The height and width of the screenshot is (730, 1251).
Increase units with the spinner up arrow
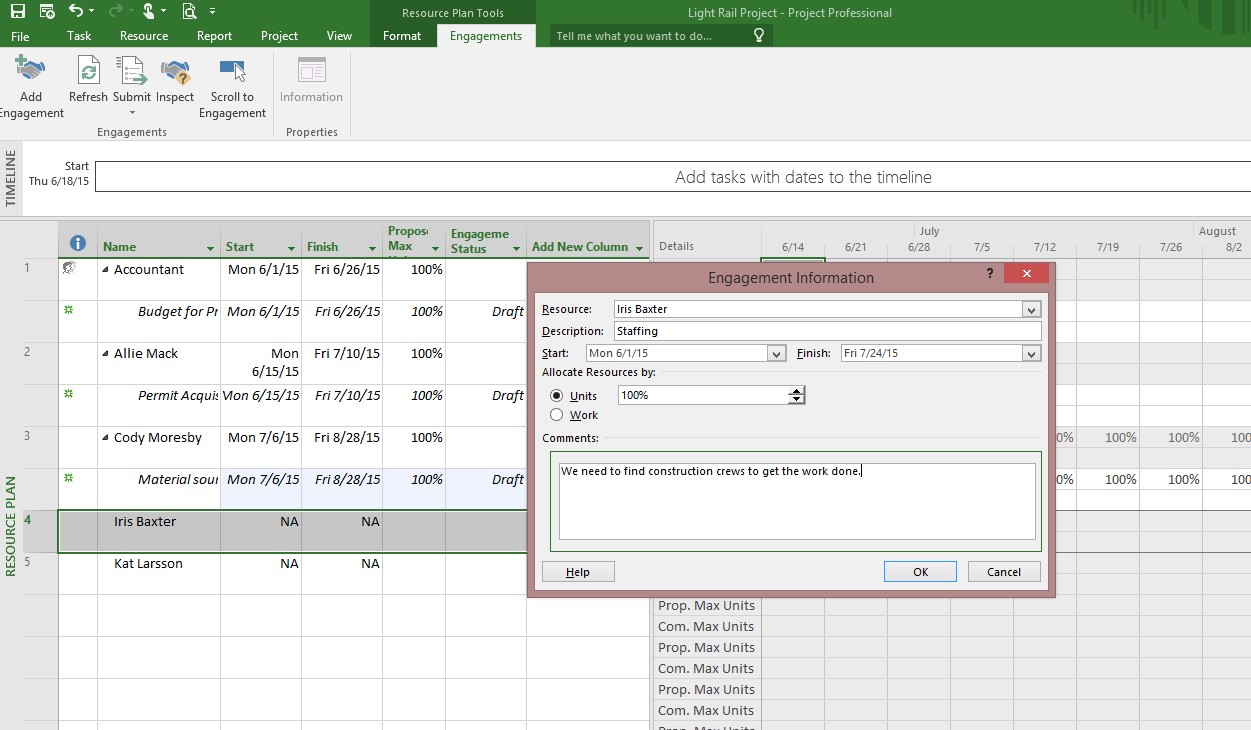coord(796,391)
